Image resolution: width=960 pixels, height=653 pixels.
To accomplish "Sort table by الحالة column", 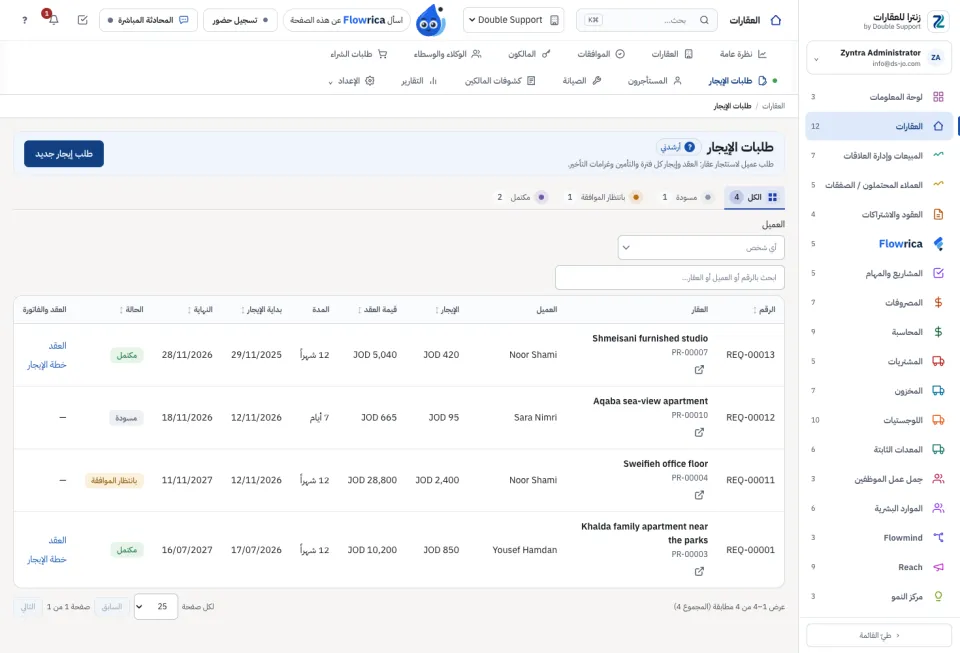I will (x=132, y=310).
